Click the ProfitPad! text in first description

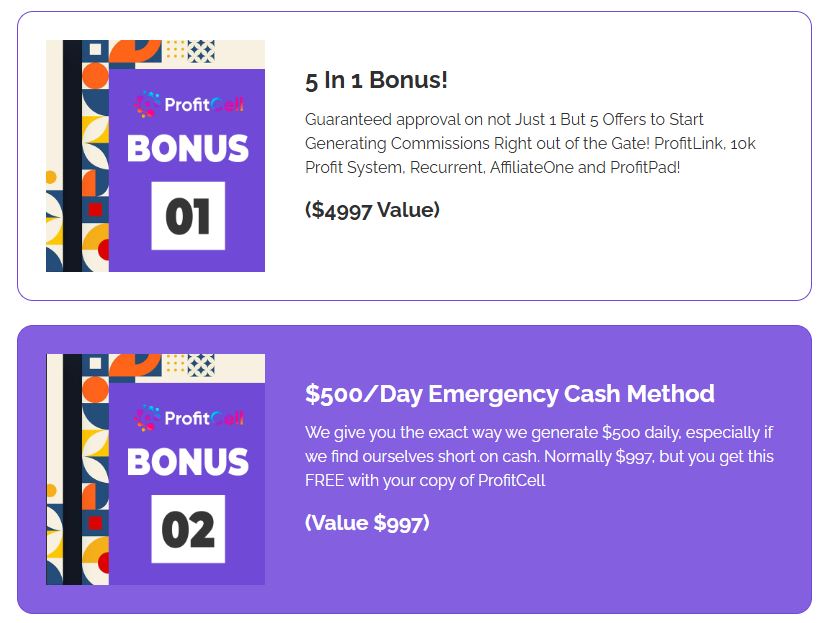click(x=645, y=167)
